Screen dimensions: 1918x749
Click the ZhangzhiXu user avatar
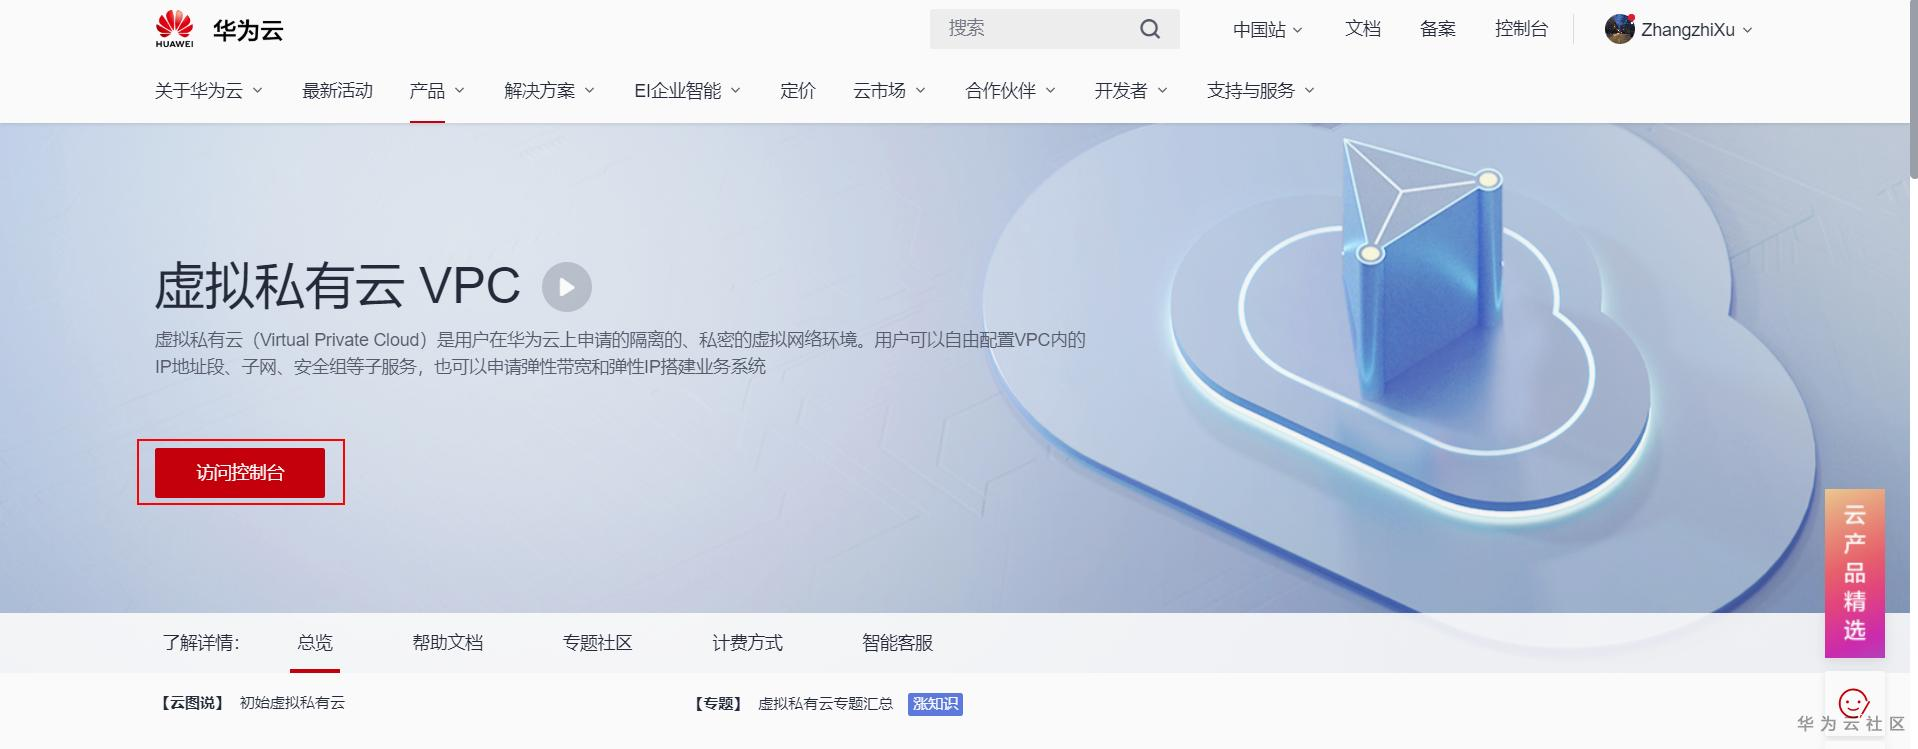pyautogui.click(x=1619, y=29)
